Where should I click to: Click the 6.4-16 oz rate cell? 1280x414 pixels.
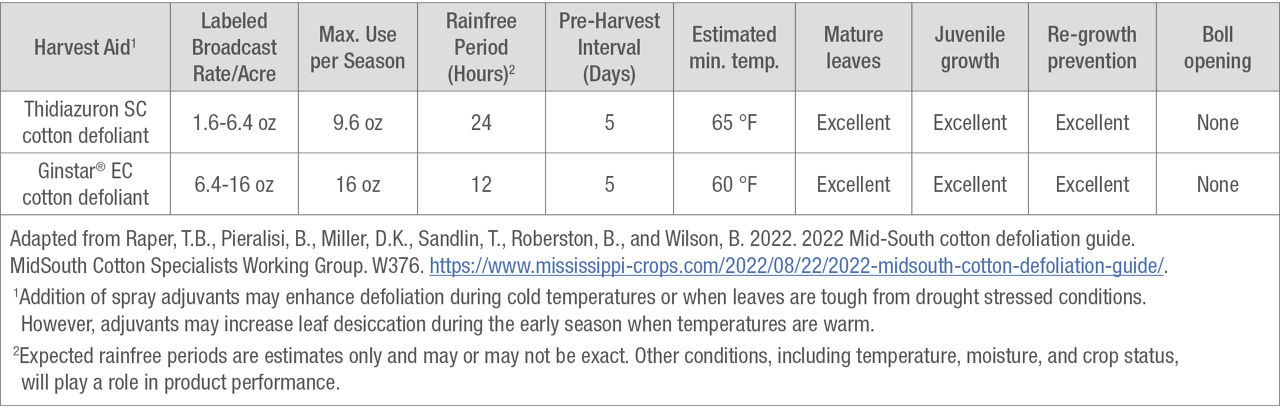236,185
